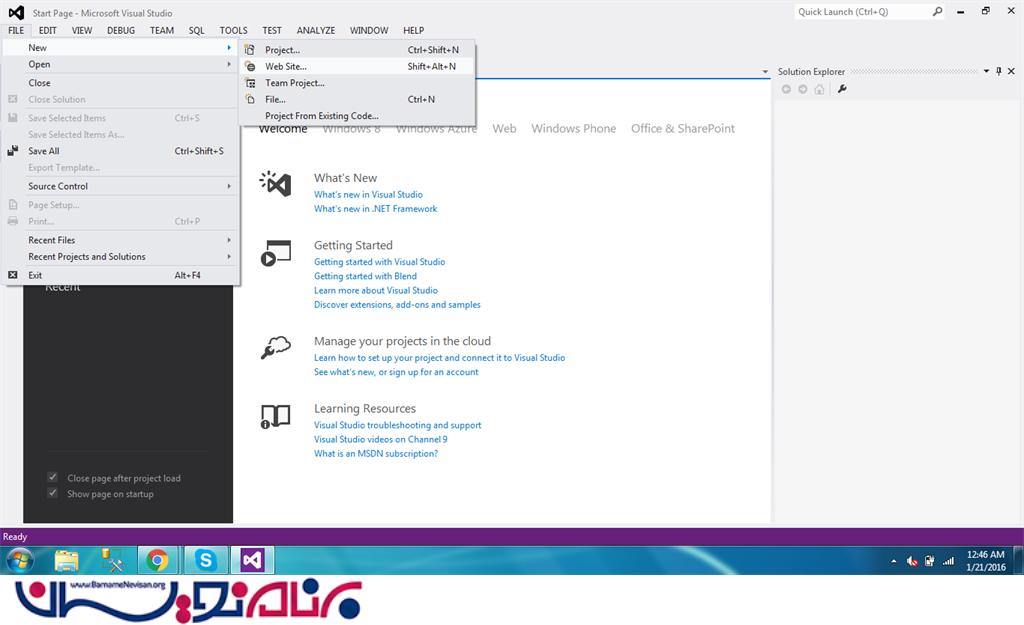Open the DEBUG menu in menu bar

click(x=120, y=31)
